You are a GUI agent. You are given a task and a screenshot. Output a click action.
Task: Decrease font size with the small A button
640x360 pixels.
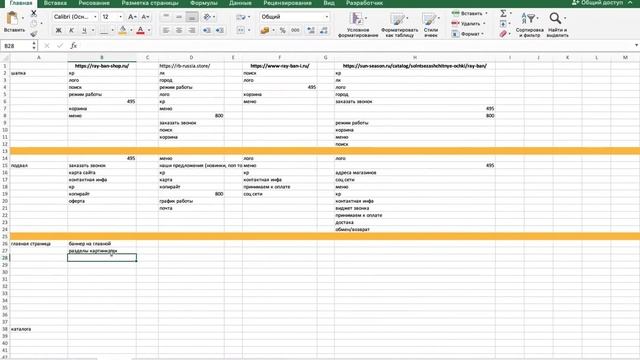point(145,17)
